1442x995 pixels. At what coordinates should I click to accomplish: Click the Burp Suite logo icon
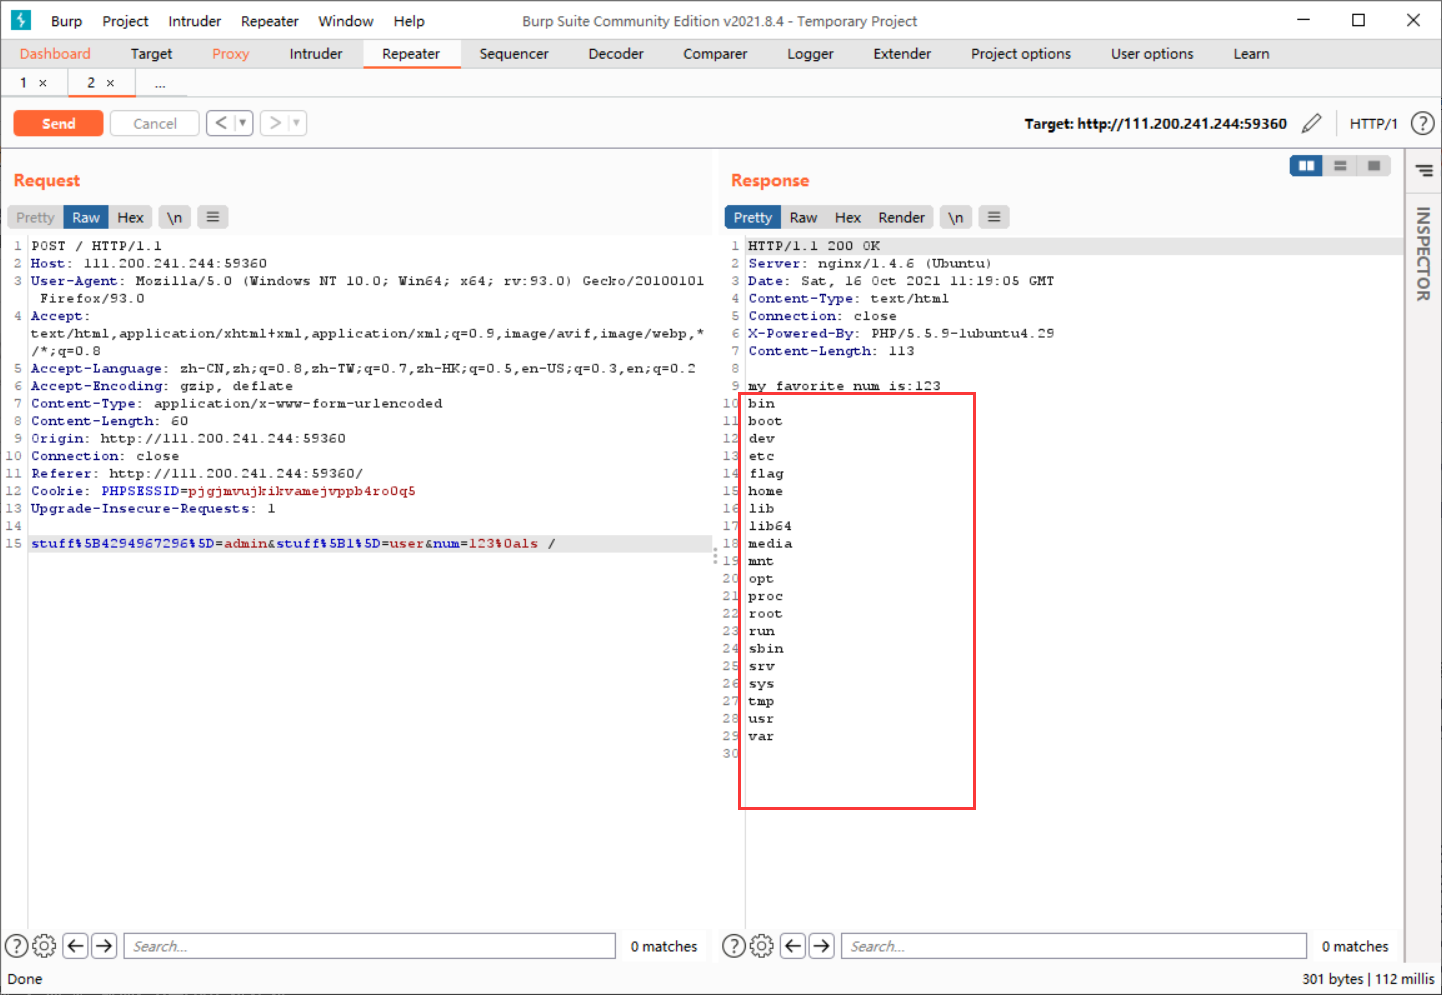(x=21, y=20)
